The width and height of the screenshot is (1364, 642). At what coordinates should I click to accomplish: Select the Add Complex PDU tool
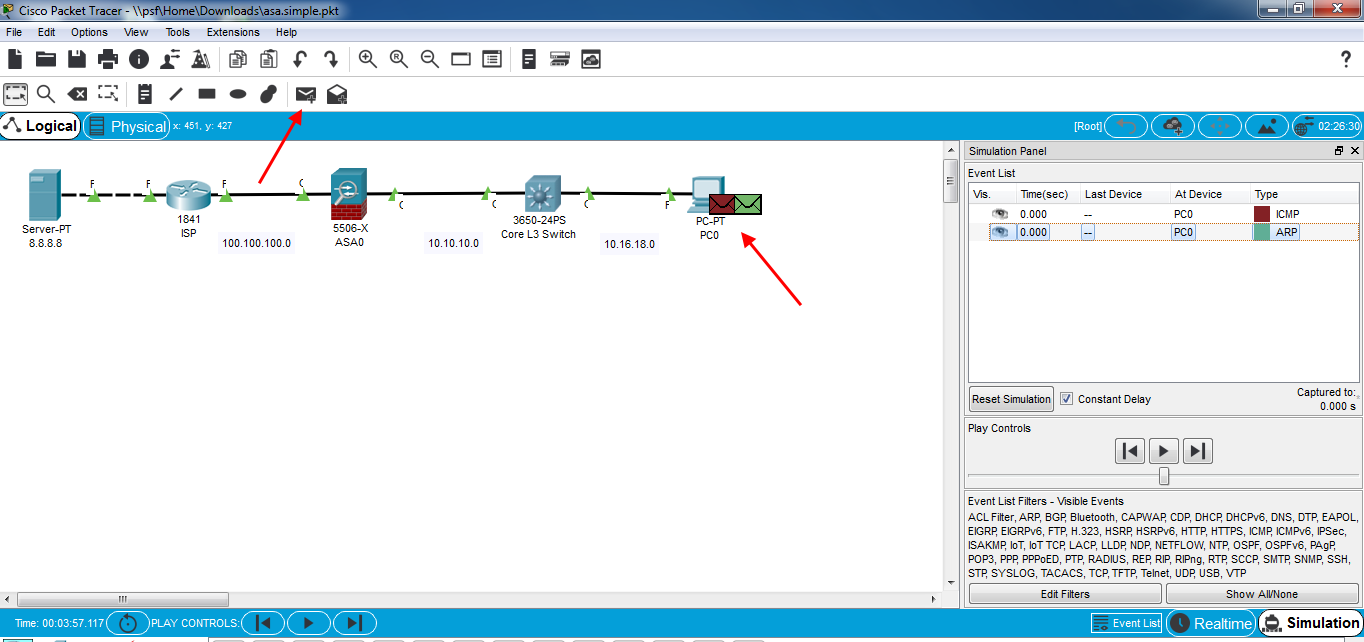[336, 93]
